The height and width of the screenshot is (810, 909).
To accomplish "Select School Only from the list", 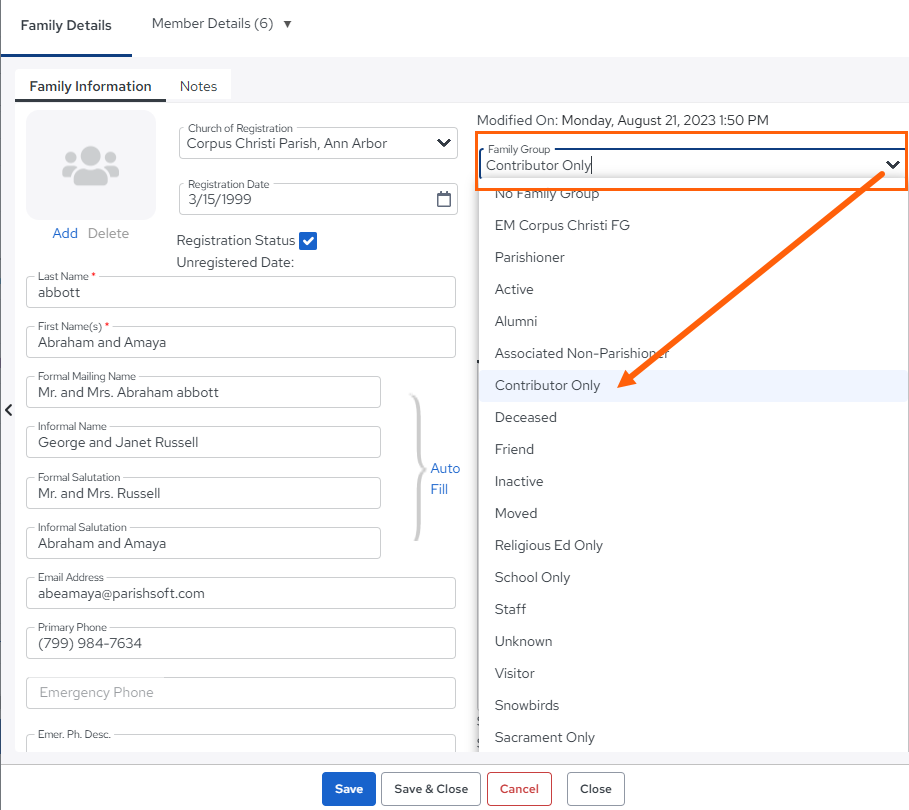I will pyautogui.click(x=693, y=577).
